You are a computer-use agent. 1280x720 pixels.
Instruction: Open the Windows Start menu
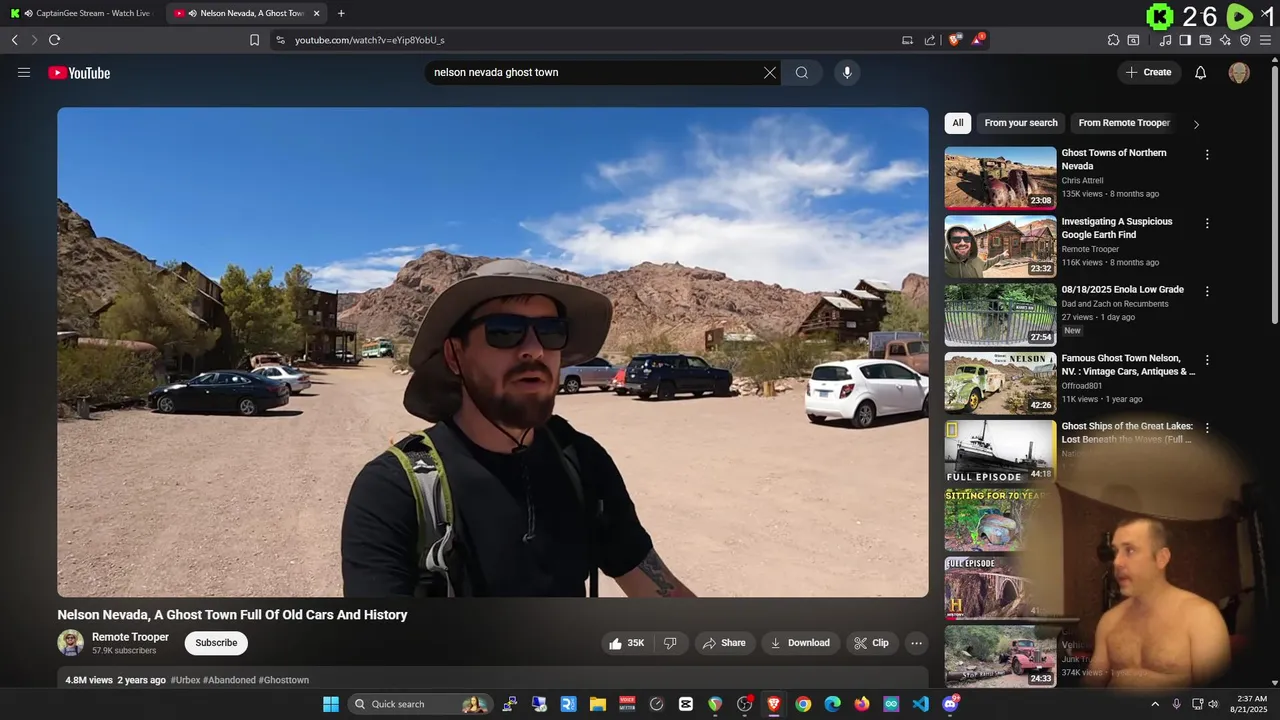(x=331, y=704)
